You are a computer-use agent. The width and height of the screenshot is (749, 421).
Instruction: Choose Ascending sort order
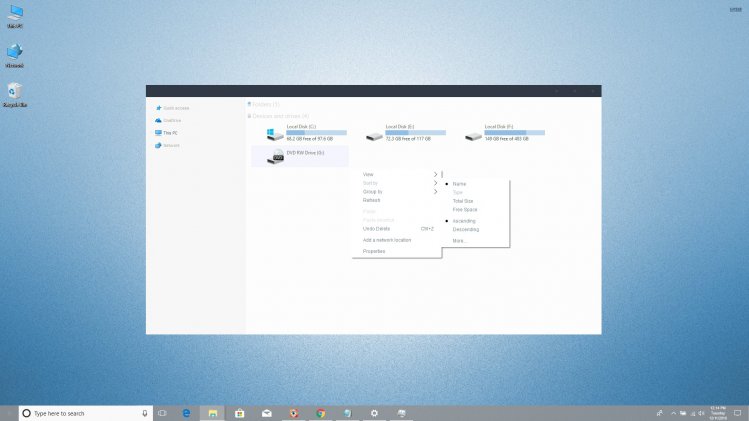[464, 221]
